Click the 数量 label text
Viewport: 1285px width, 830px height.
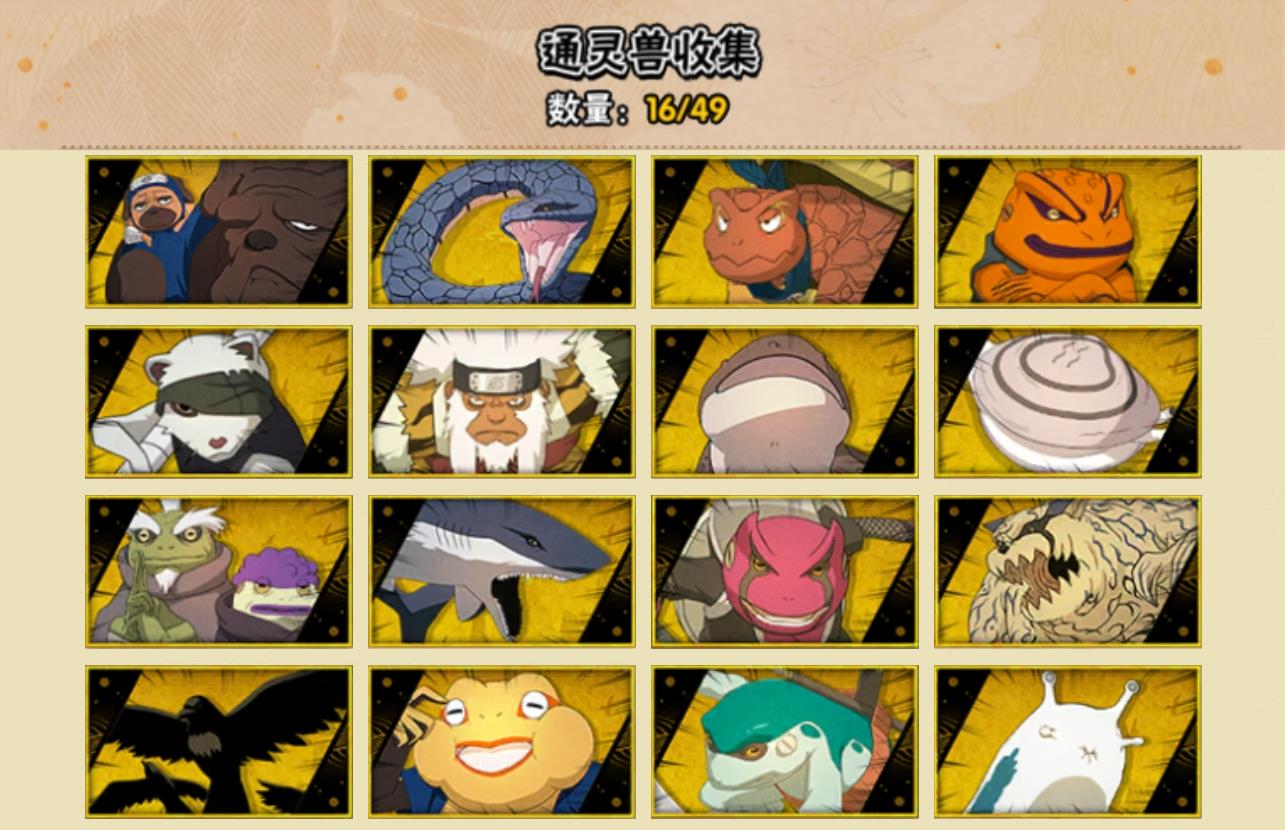578,109
